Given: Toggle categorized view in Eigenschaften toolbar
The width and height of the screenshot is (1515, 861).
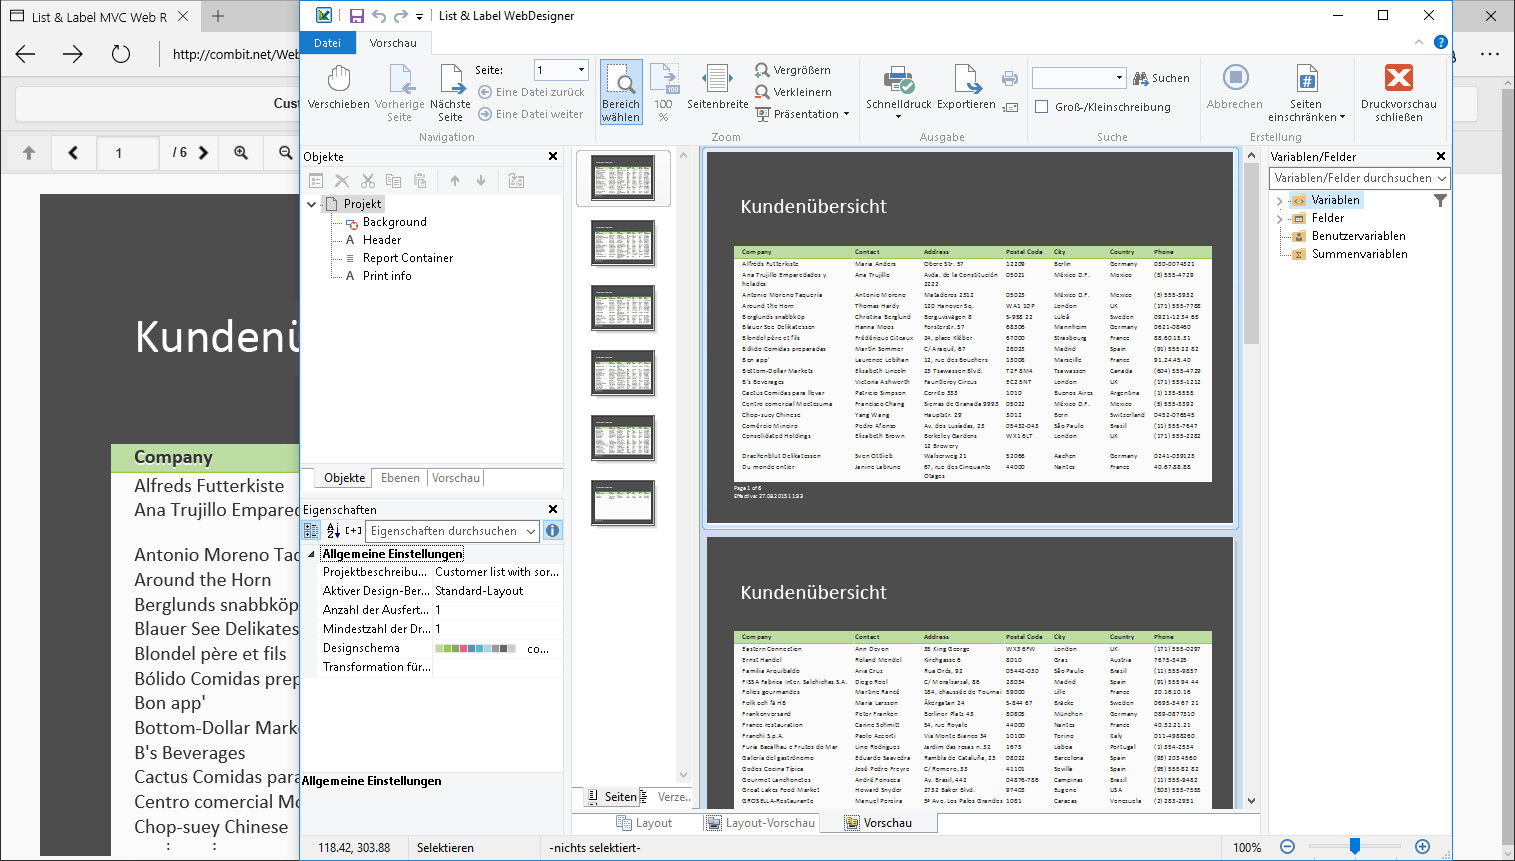Looking at the screenshot, I should (x=312, y=531).
